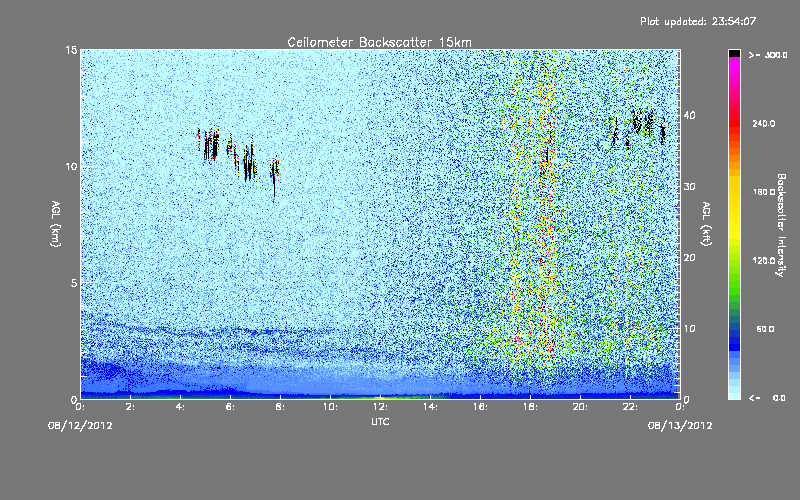The image size is (800, 500).
Task: Click the 30 tick on the kft axis
Action: click(689, 187)
